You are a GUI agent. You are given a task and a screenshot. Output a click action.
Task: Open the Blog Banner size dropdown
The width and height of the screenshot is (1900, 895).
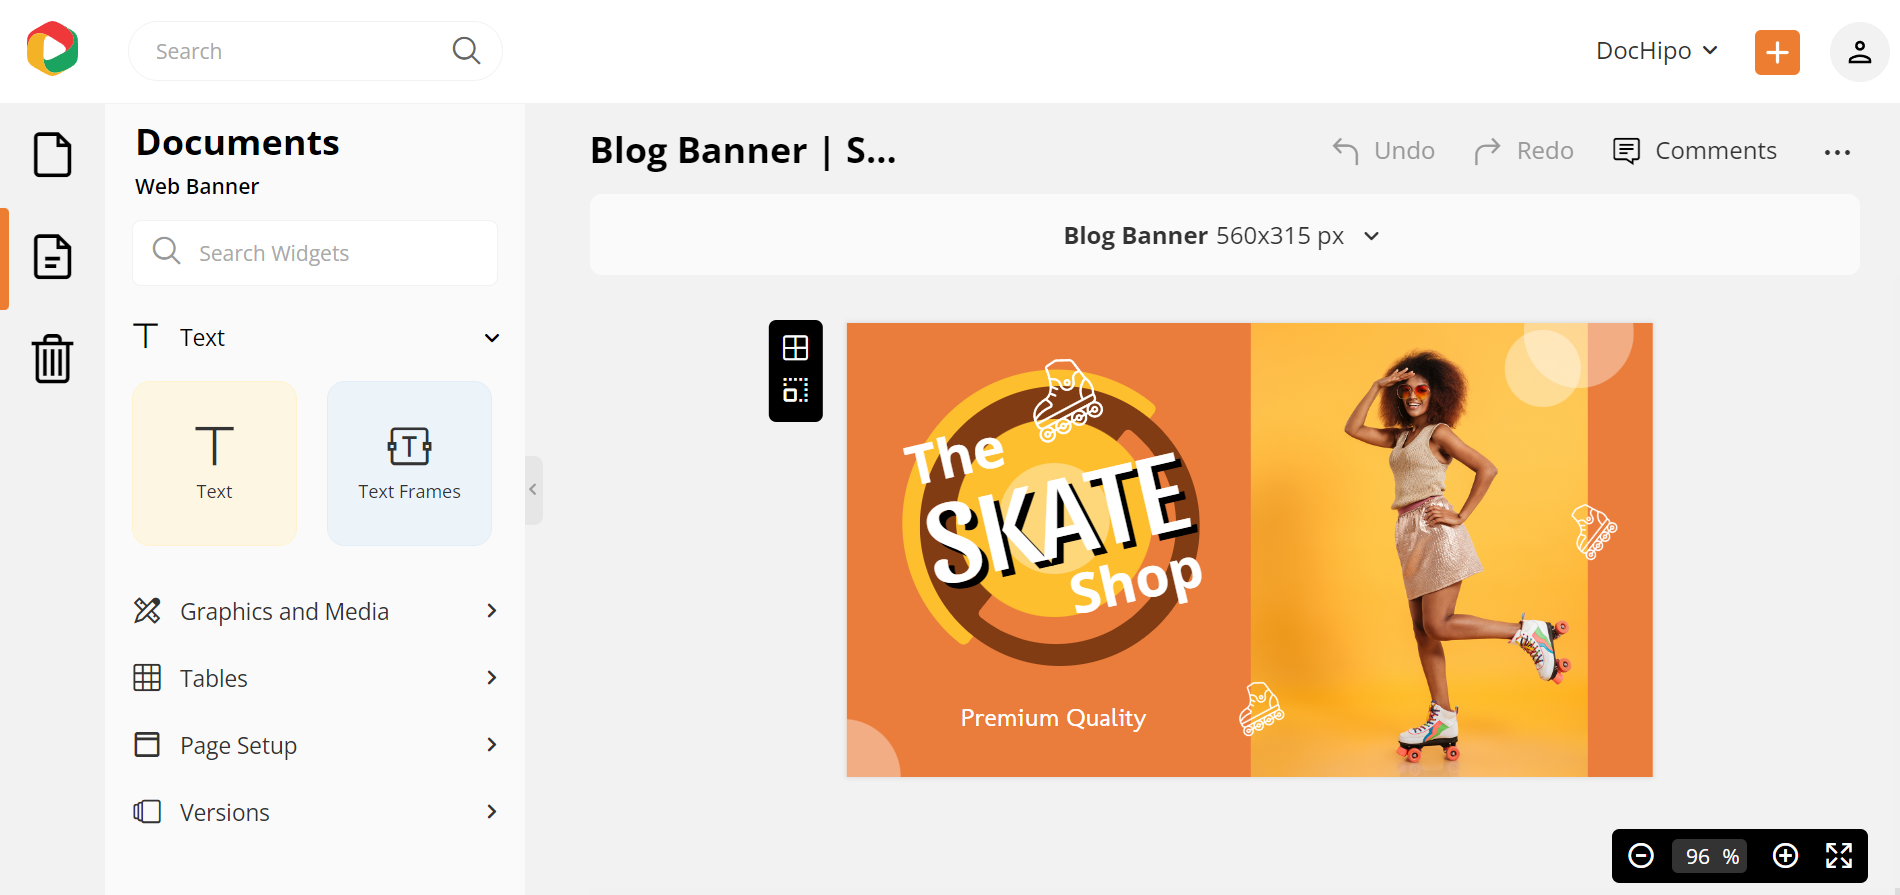coord(1371,236)
